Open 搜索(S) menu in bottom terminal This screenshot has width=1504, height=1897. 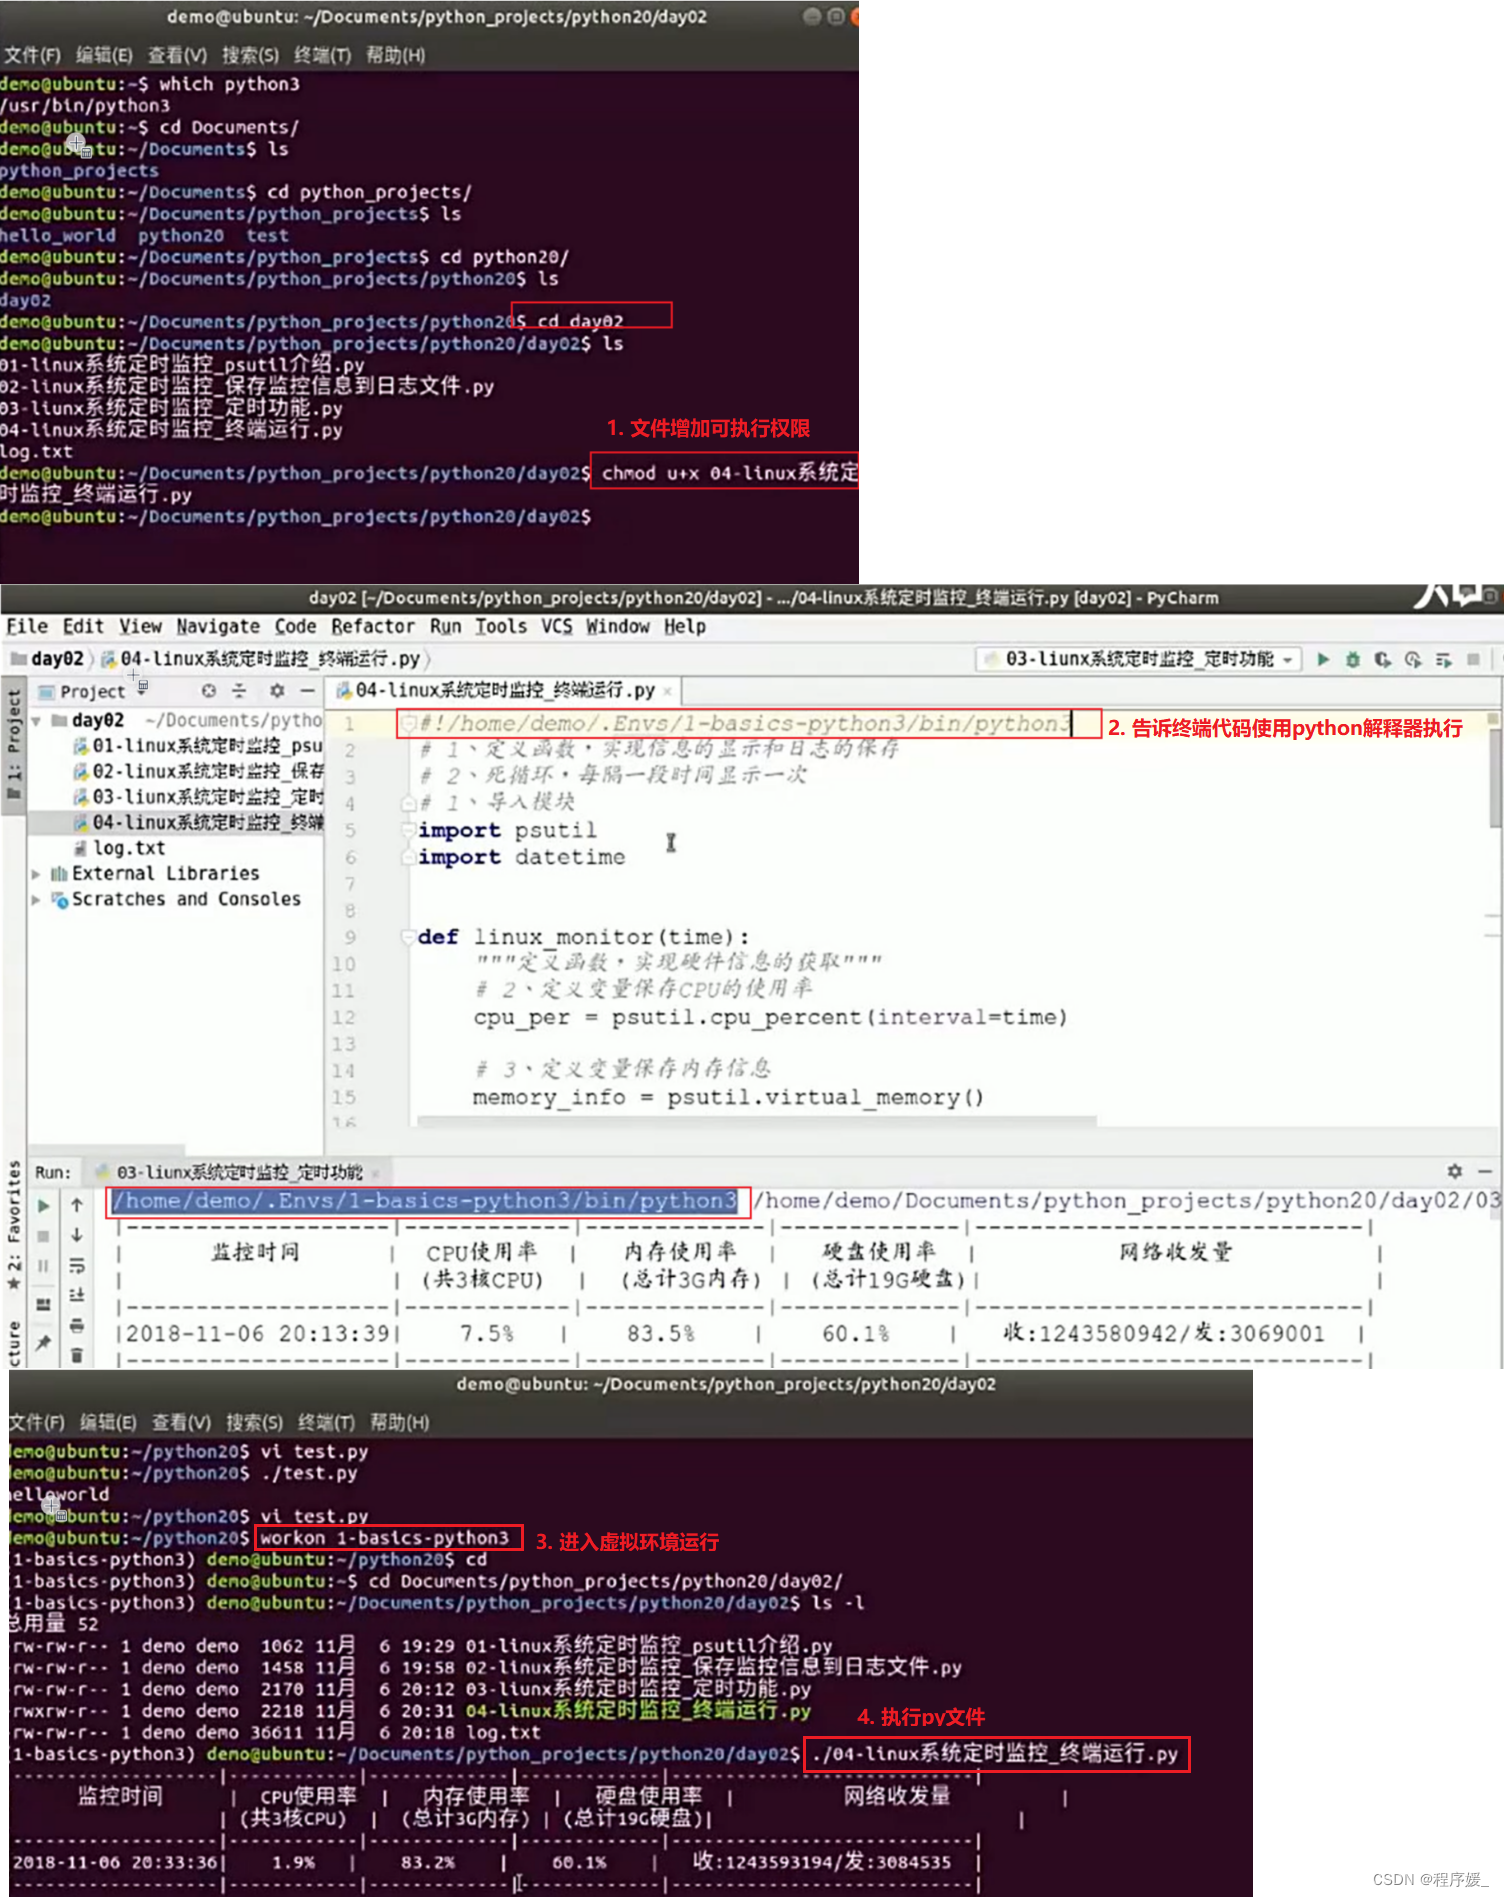point(254,1422)
